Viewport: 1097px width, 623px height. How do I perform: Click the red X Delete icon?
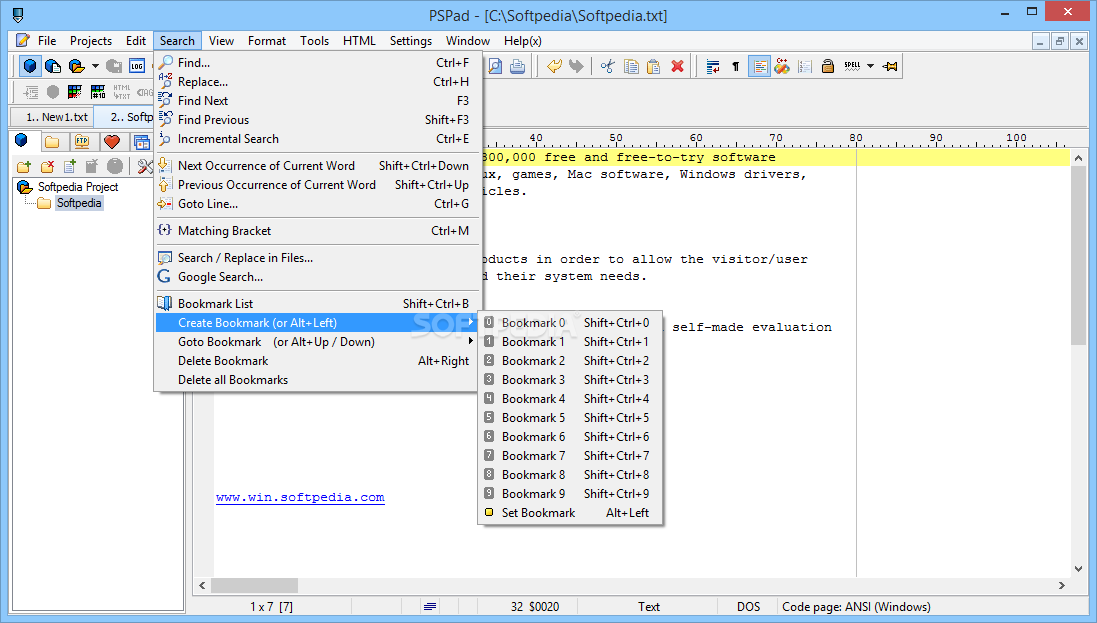[x=677, y=66]
